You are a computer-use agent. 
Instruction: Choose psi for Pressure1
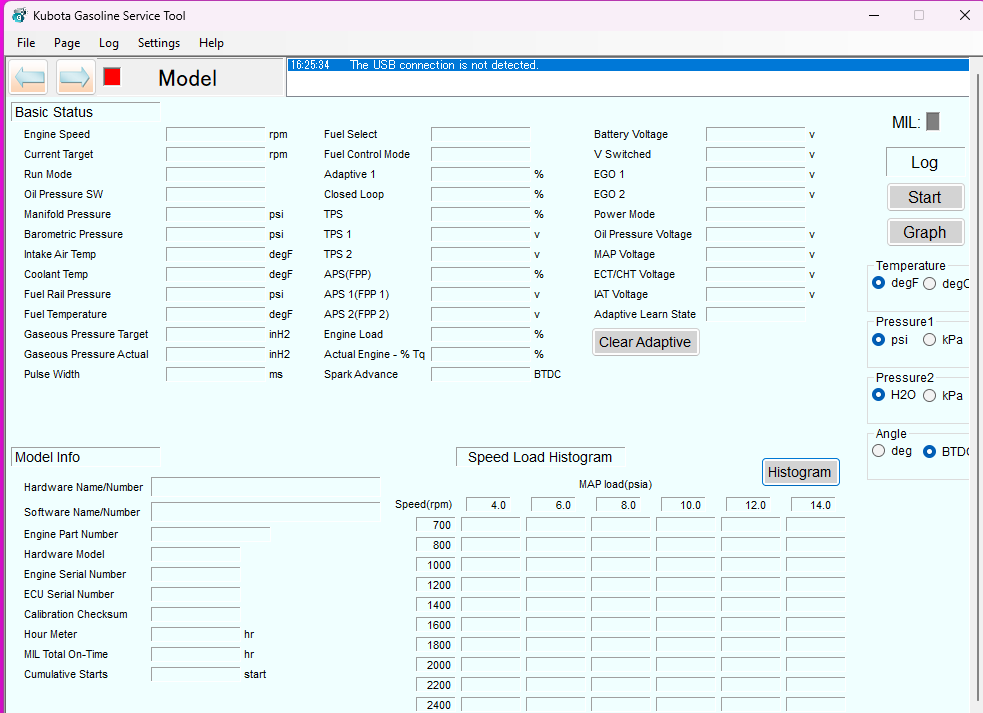[878, 339]
